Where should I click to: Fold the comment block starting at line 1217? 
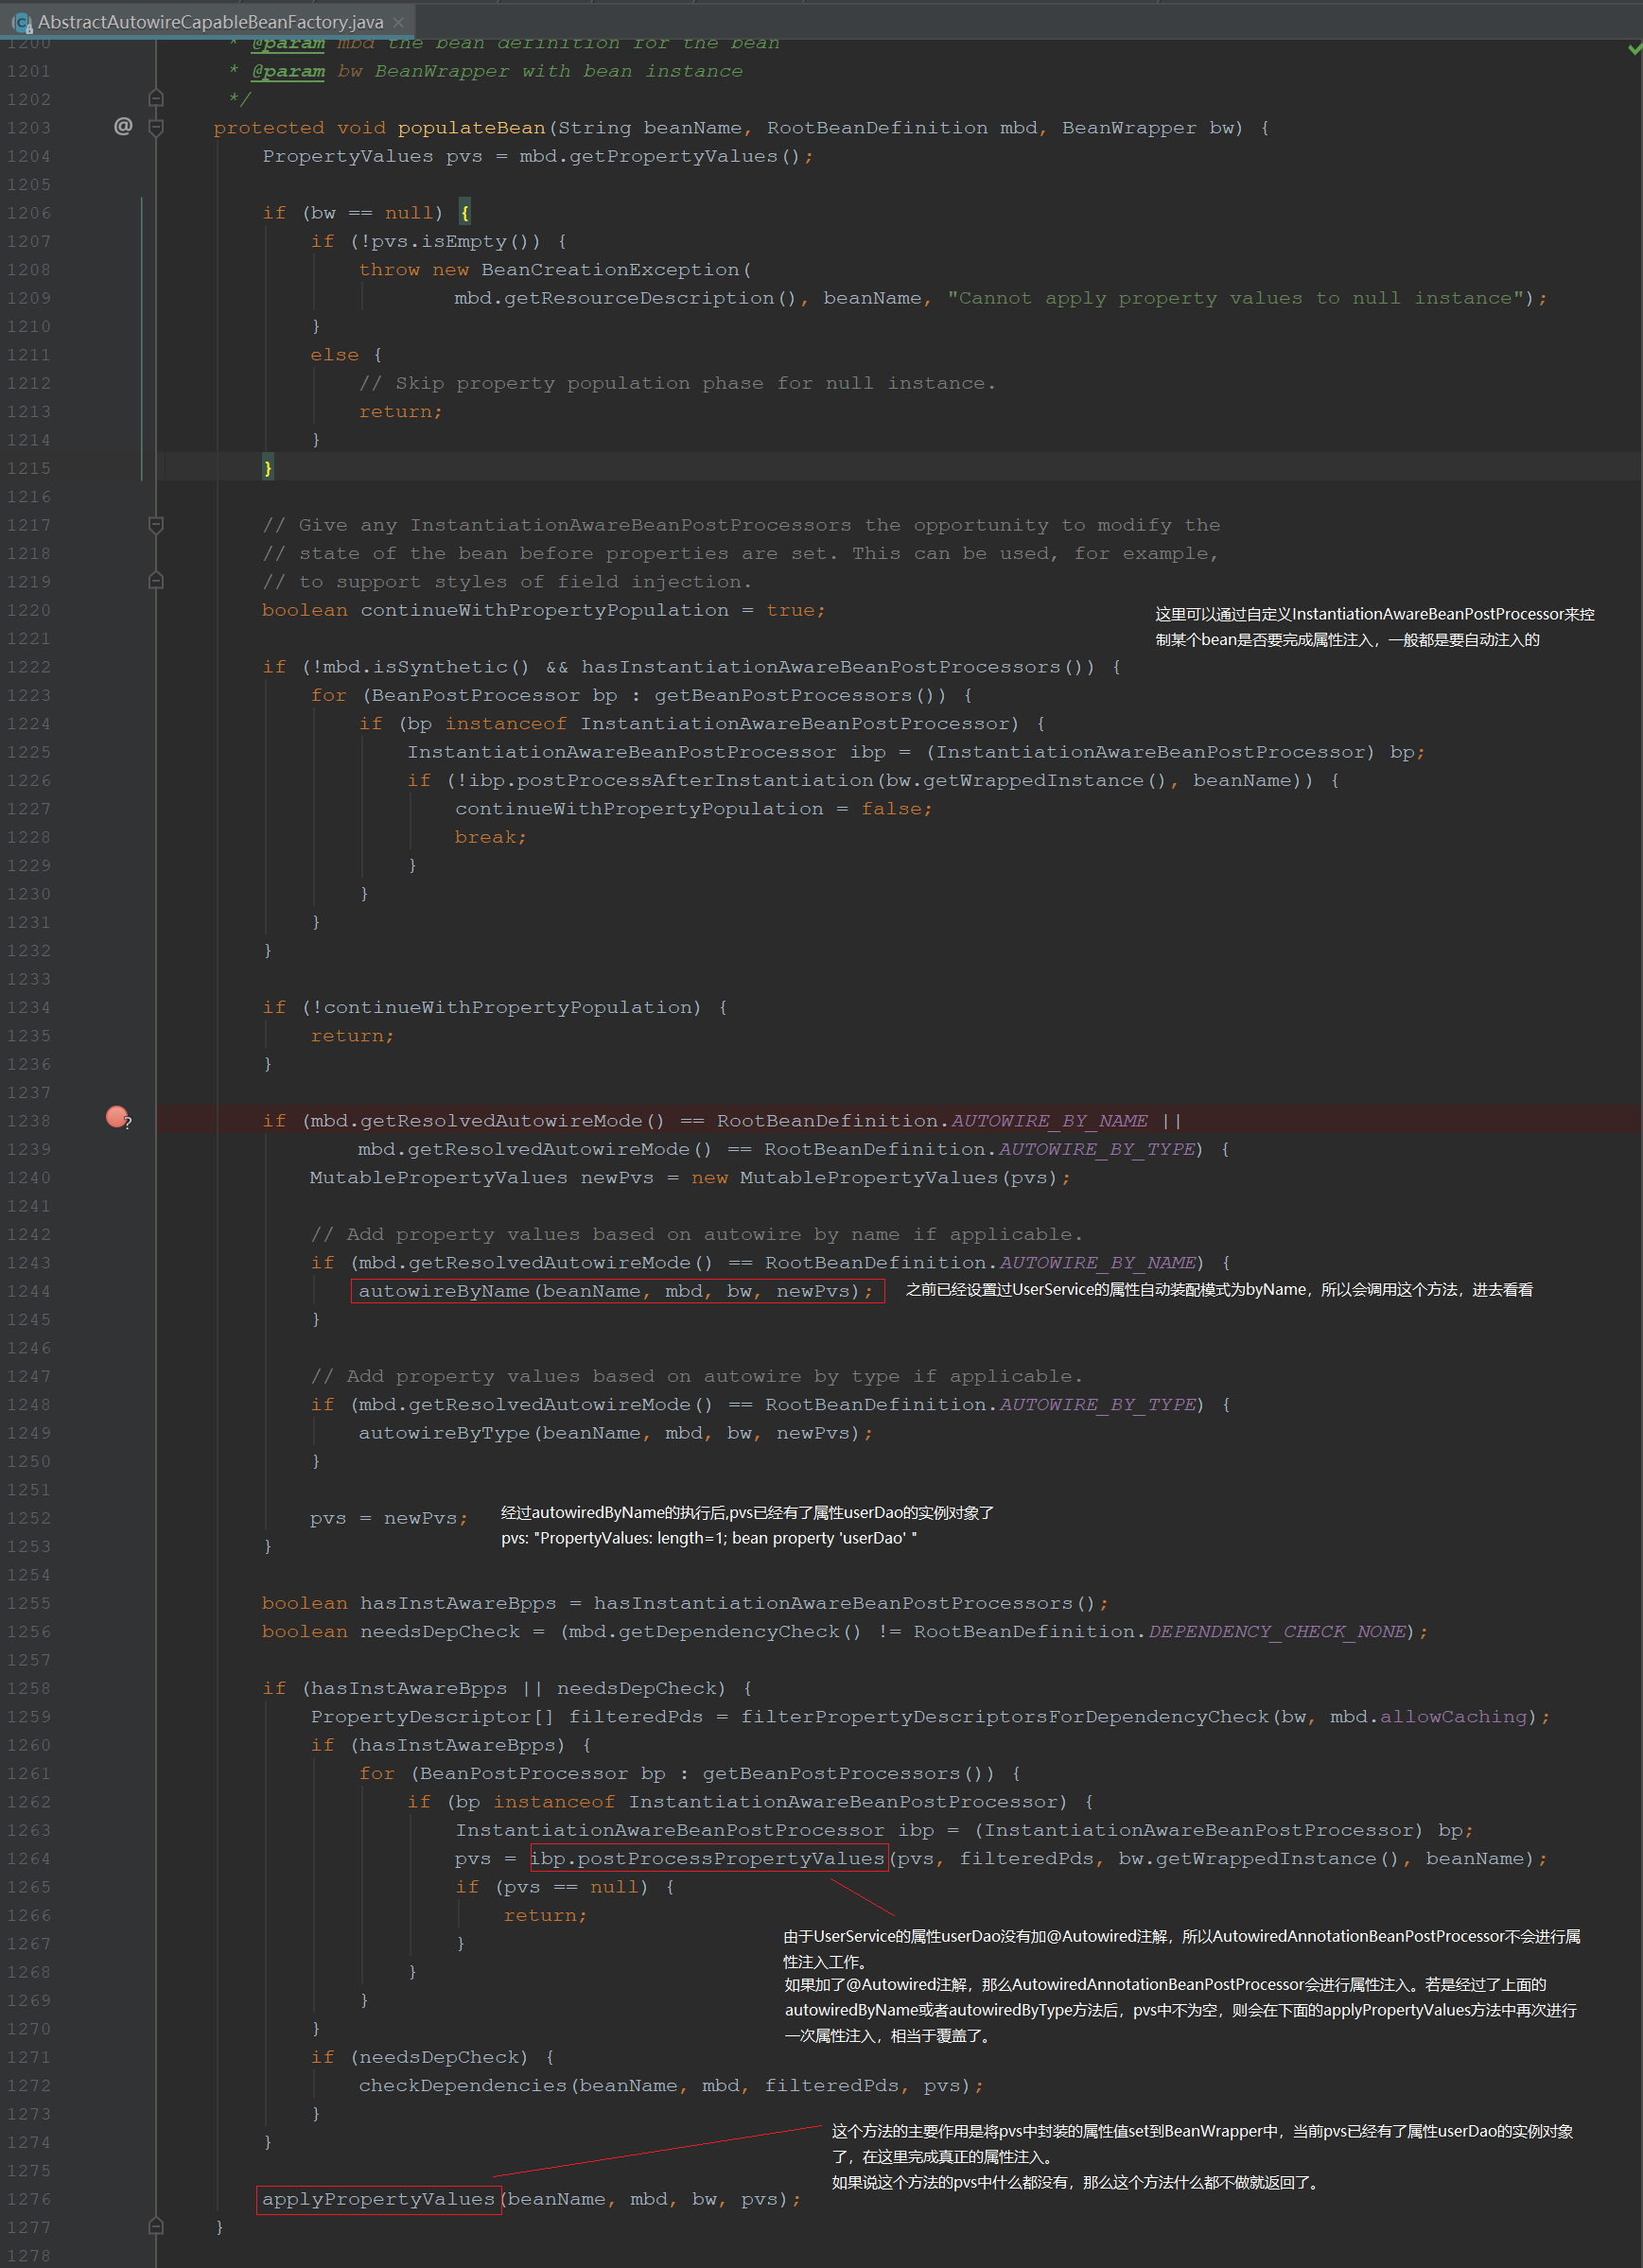[x=156, y=524]
